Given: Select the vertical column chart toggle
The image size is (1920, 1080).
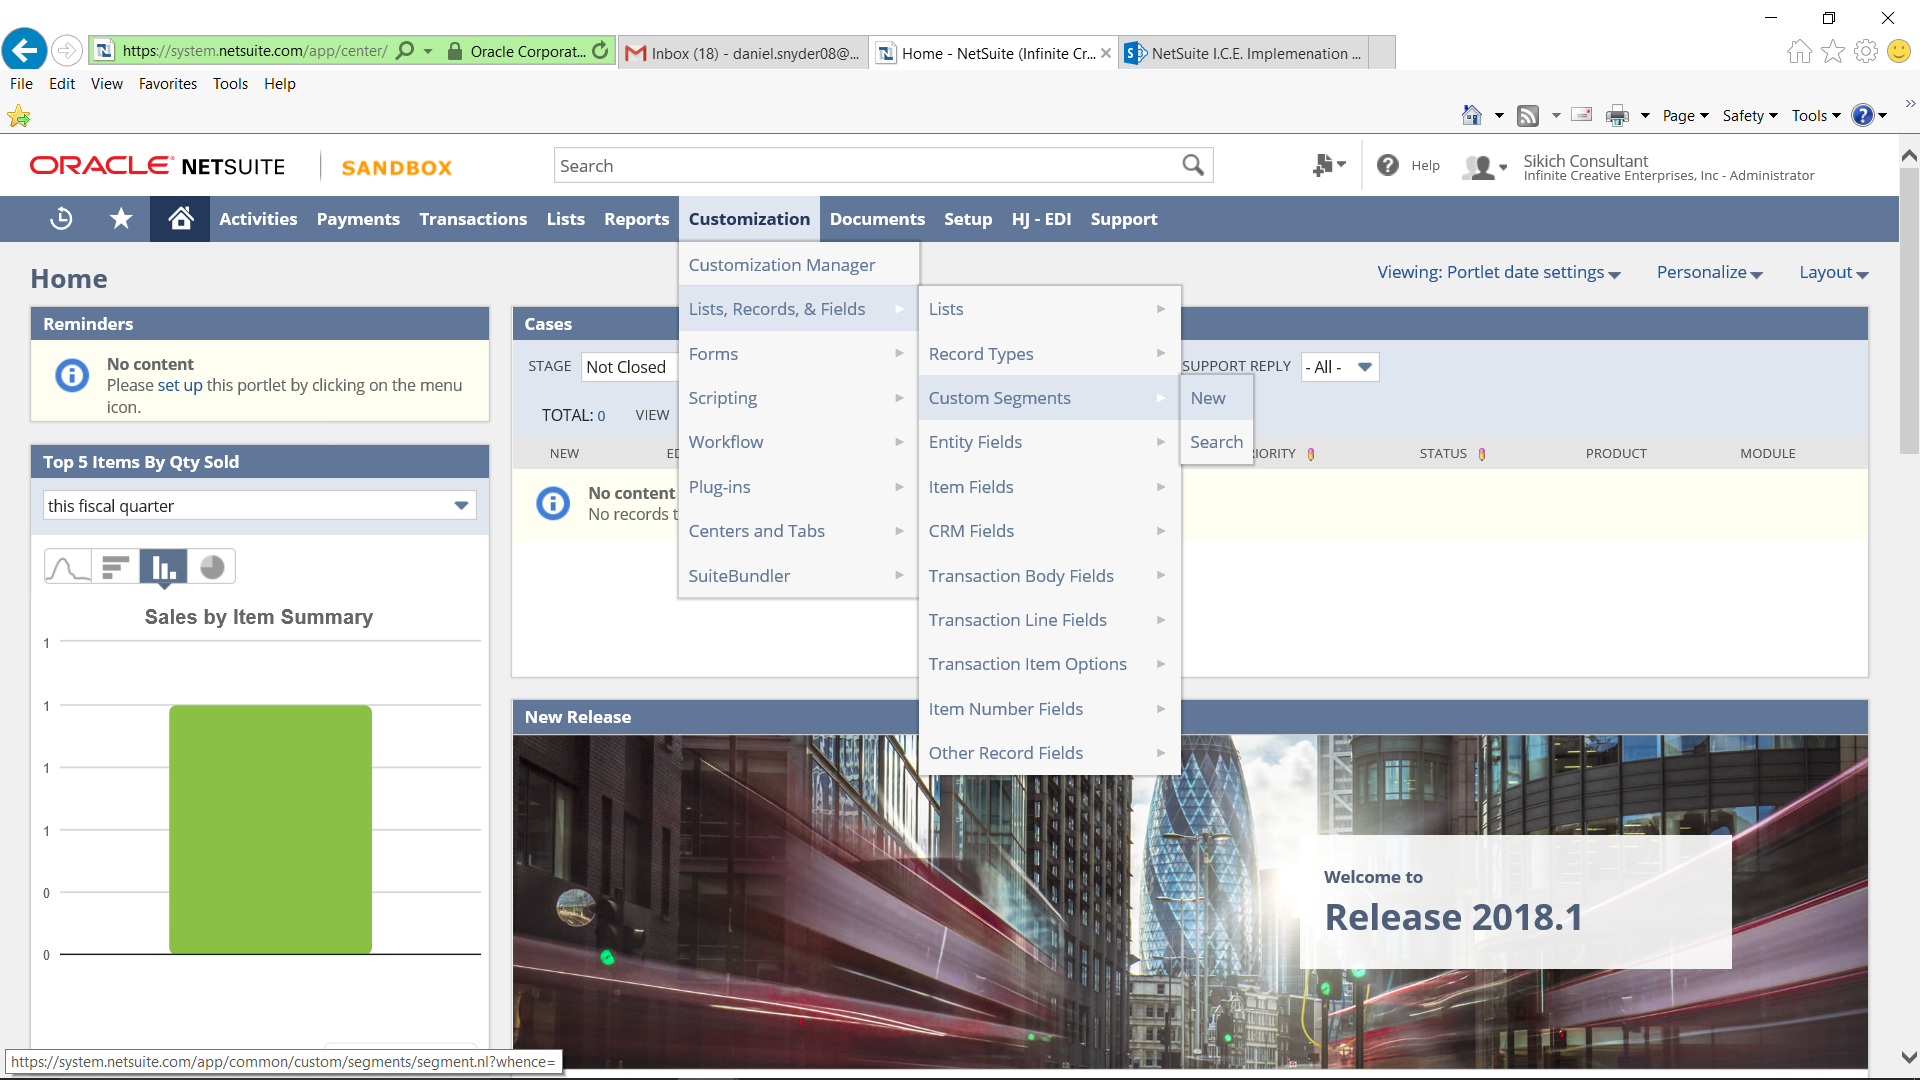Looking at the screenshot, I should (x=164, y=567).
